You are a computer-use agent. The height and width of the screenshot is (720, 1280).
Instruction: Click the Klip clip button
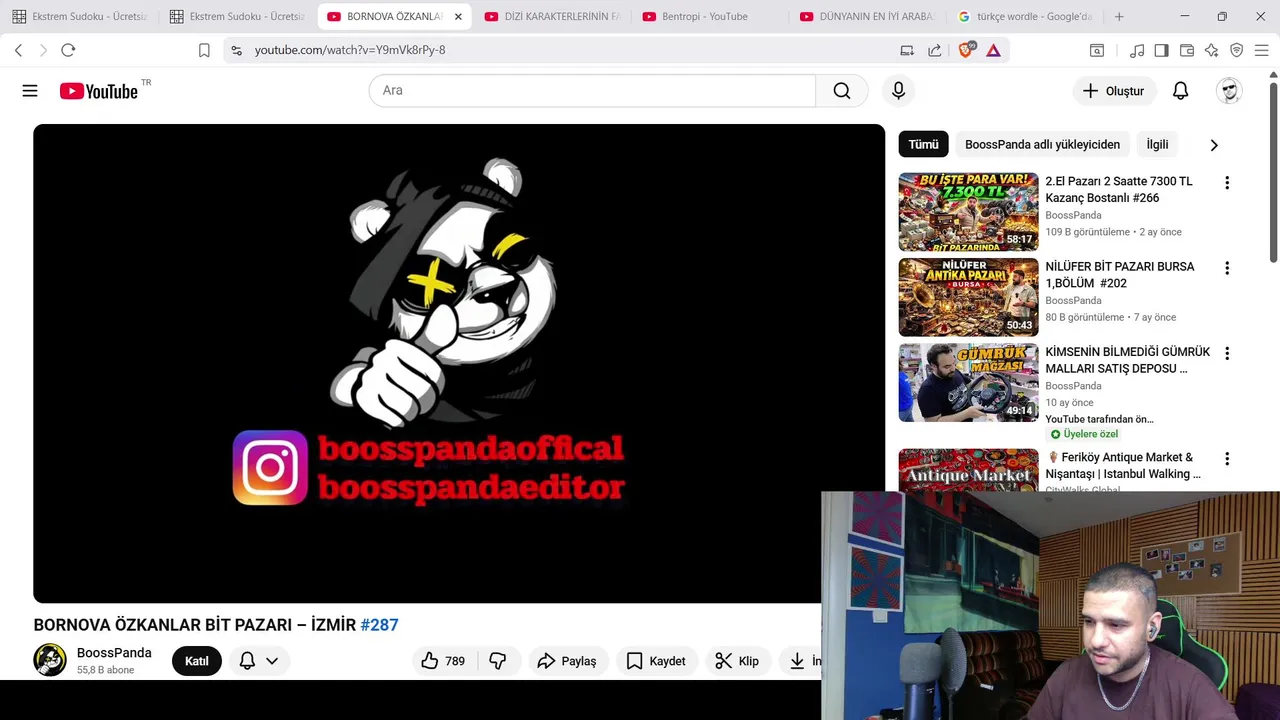(737, 661)
